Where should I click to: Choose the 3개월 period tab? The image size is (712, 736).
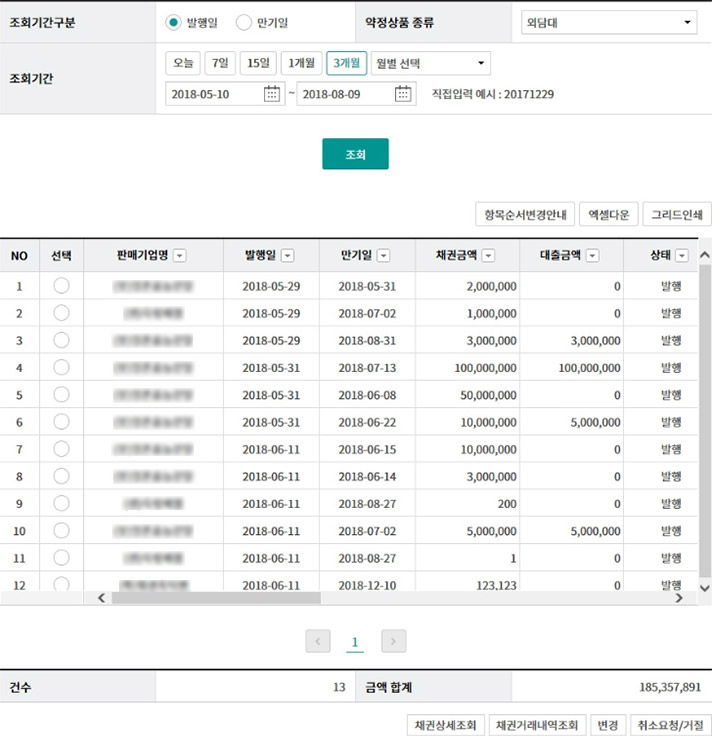(x=346, y=64)
